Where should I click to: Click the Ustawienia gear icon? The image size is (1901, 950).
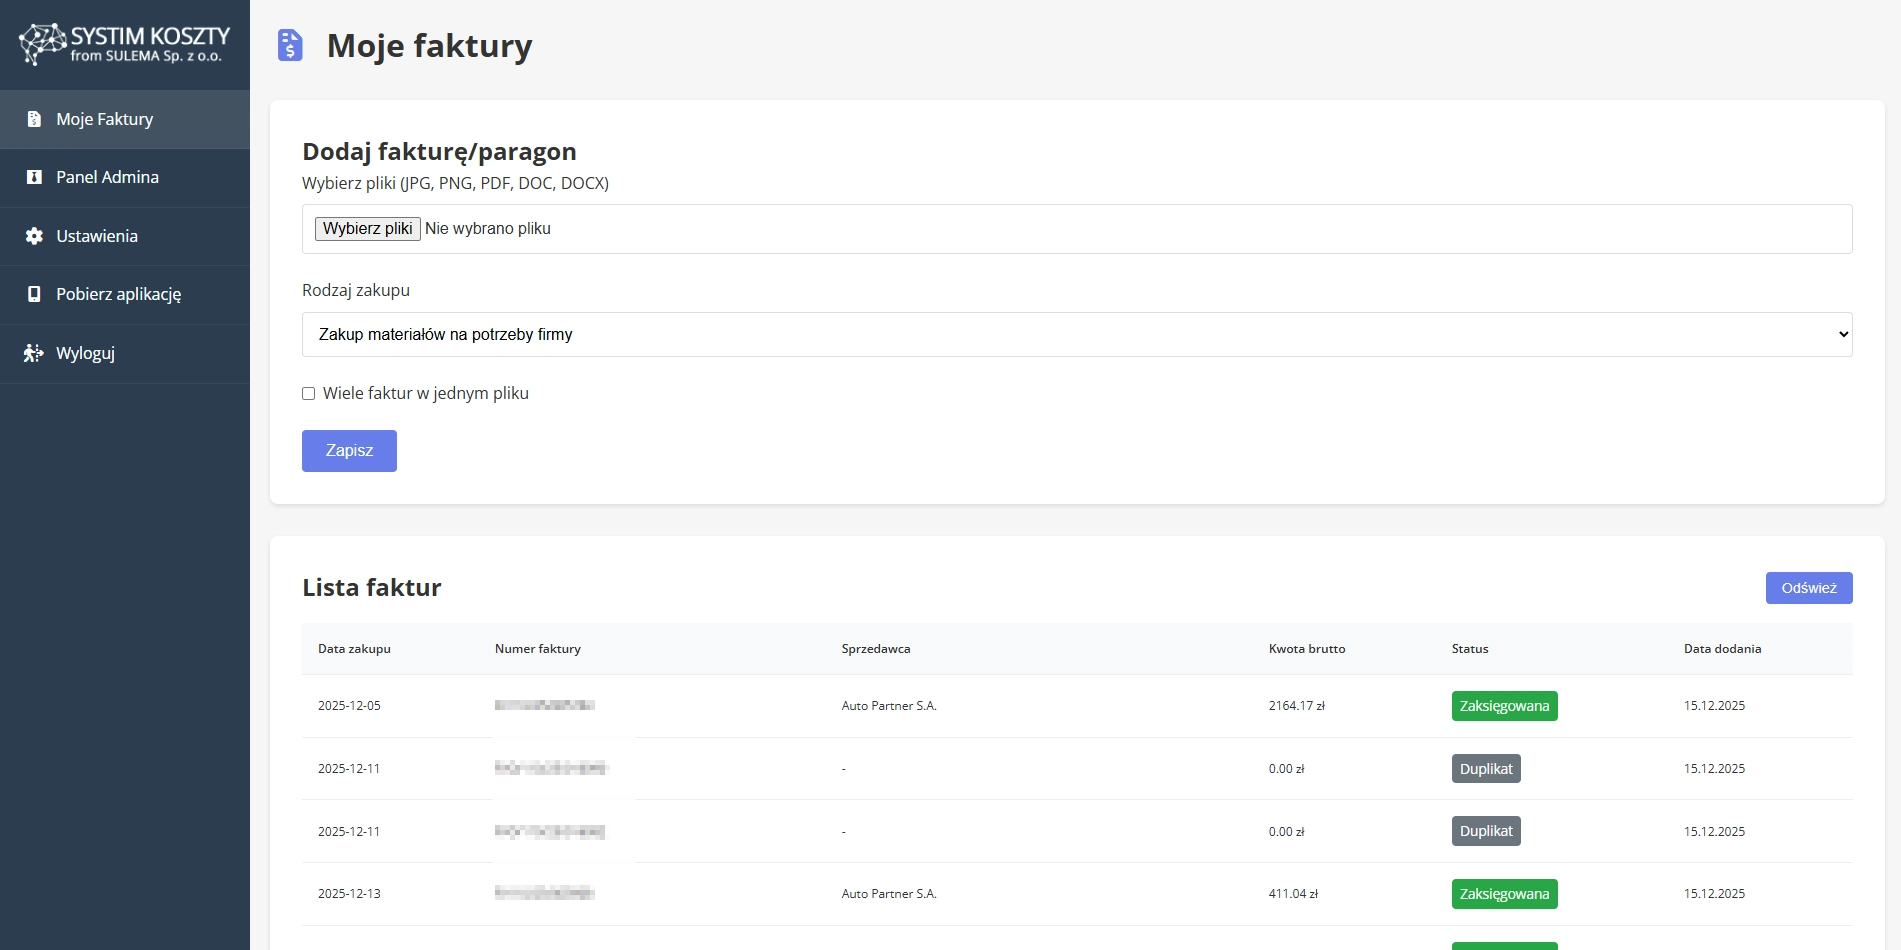coord(34,236)
